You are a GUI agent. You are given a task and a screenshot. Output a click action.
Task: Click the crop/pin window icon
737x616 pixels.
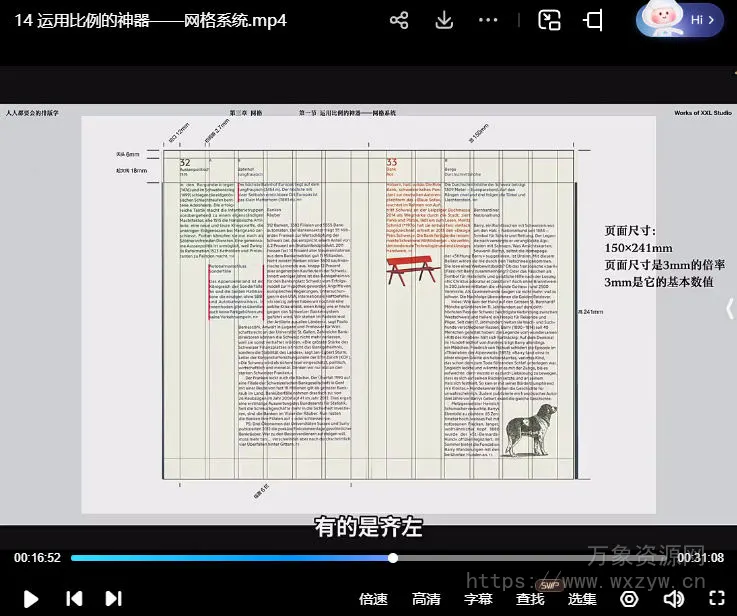click(594, 20)
